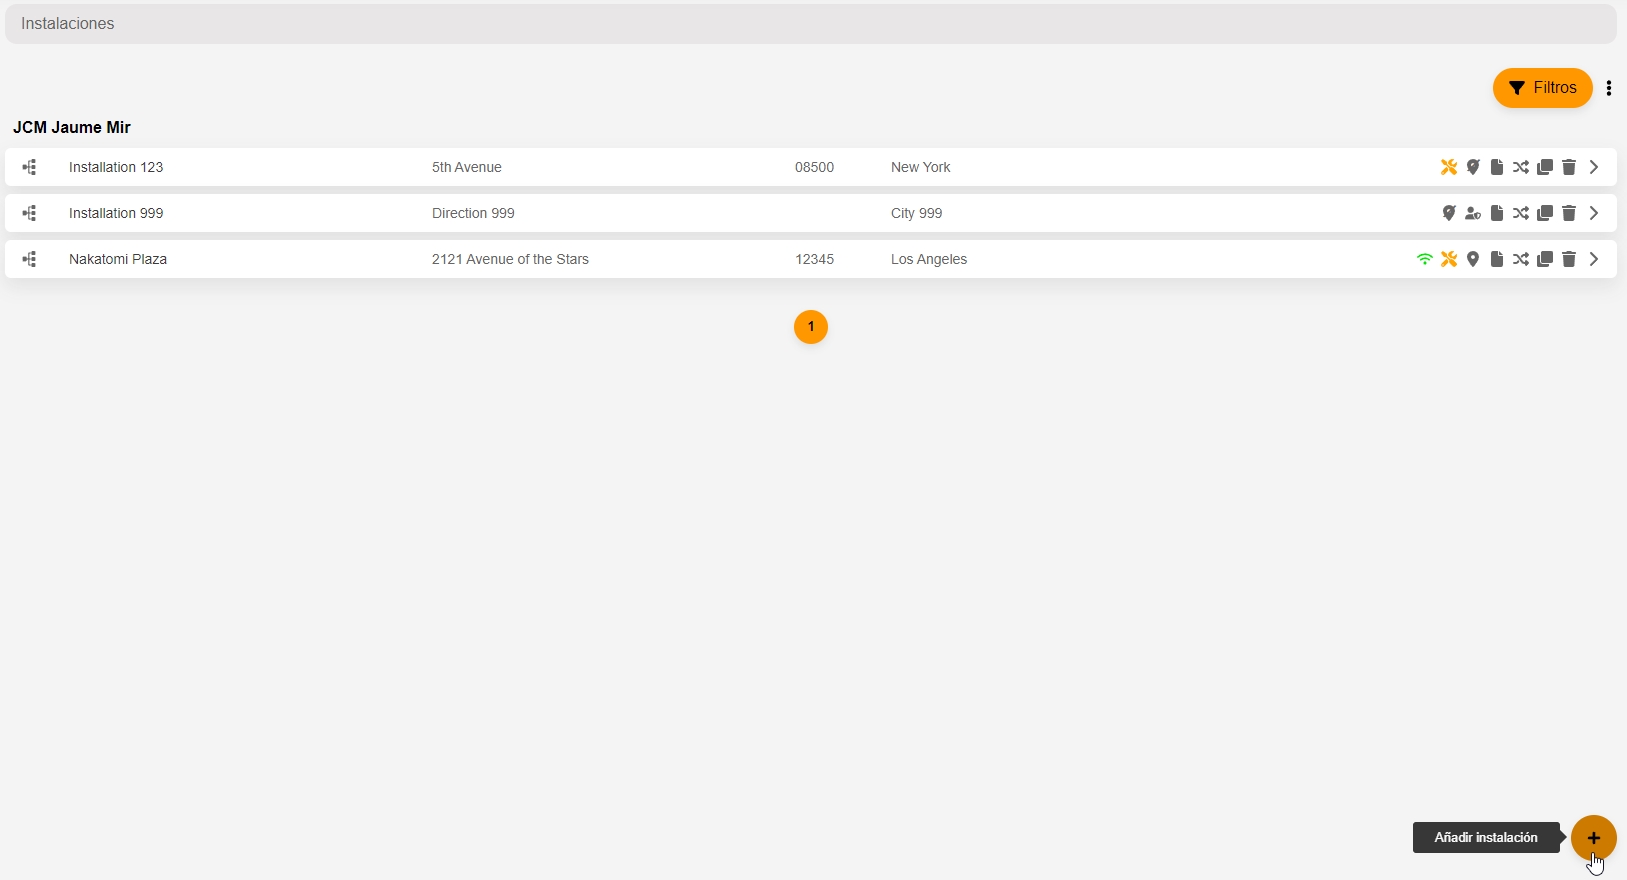The image size is (1627, 880).
Task: Click the Installation 123 name
Action: pos(116,167)
